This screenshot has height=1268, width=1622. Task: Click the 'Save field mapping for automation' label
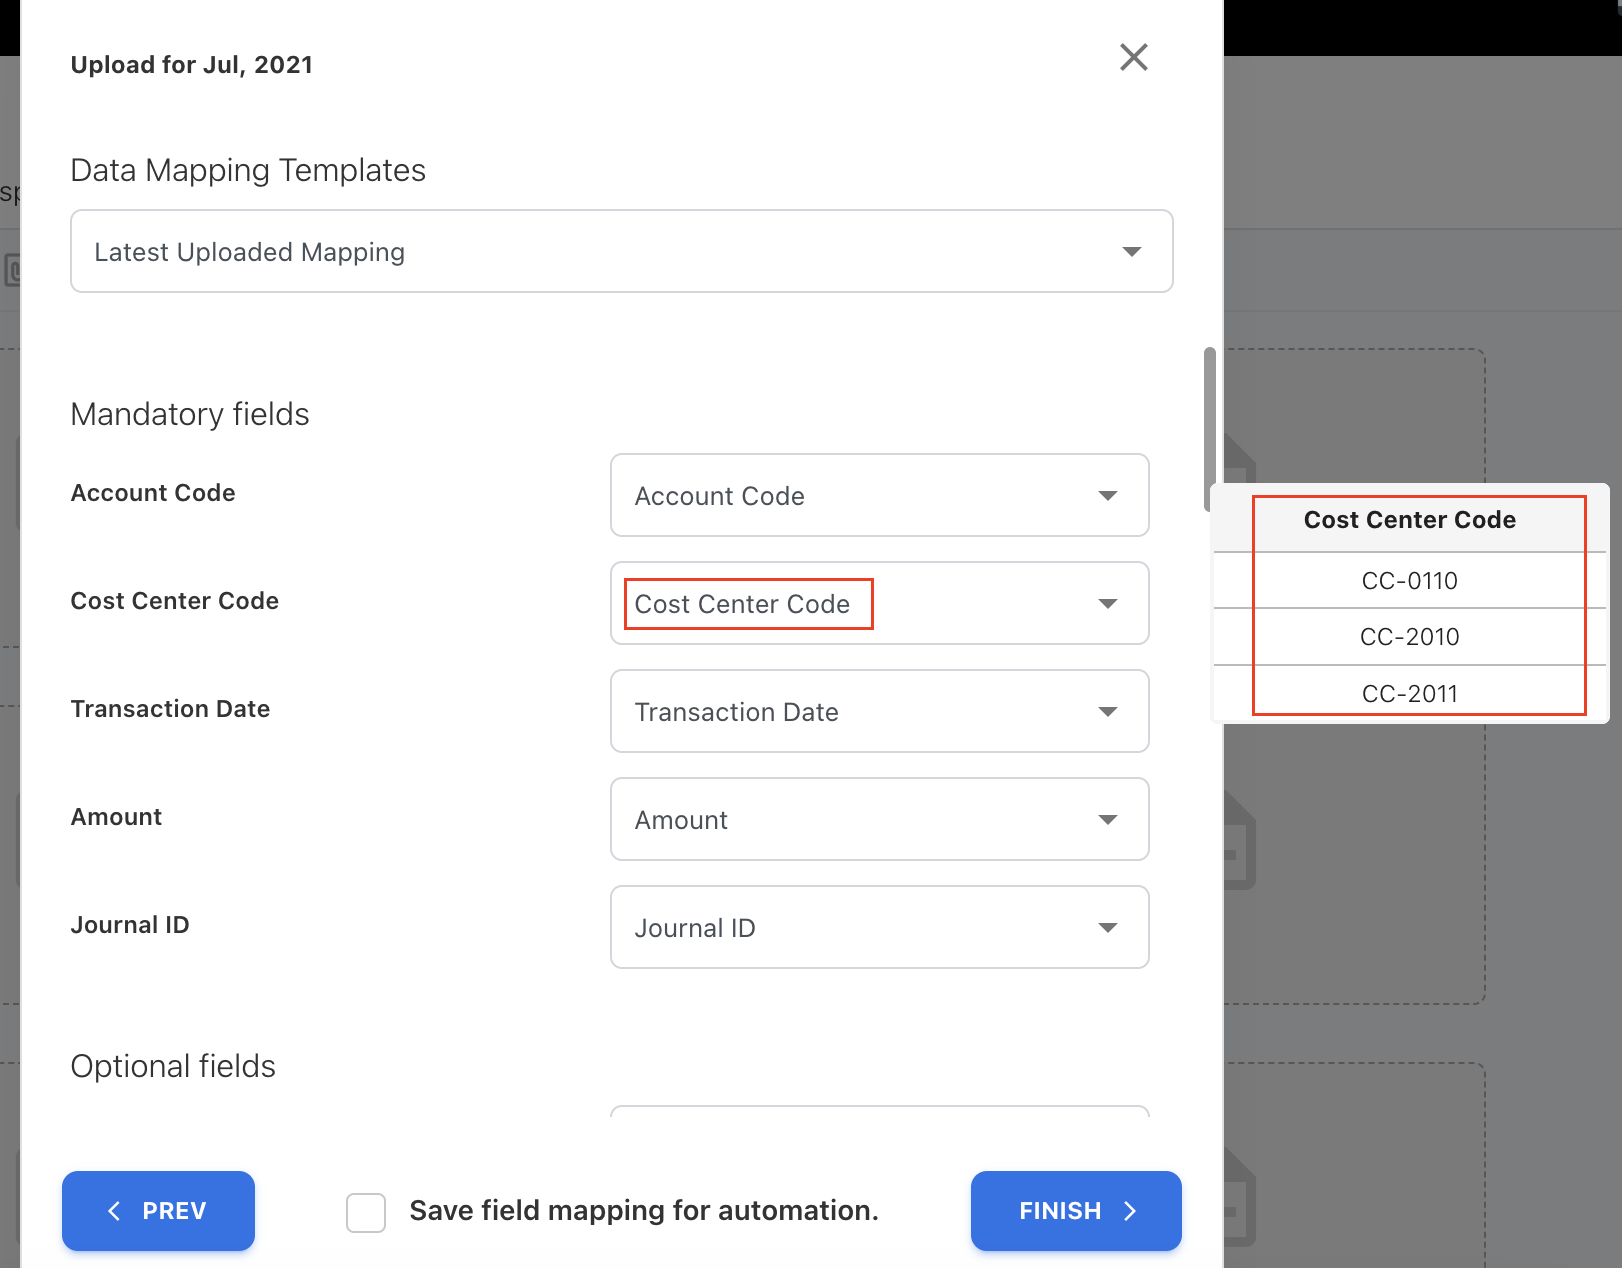click(x=643, y=1211)
